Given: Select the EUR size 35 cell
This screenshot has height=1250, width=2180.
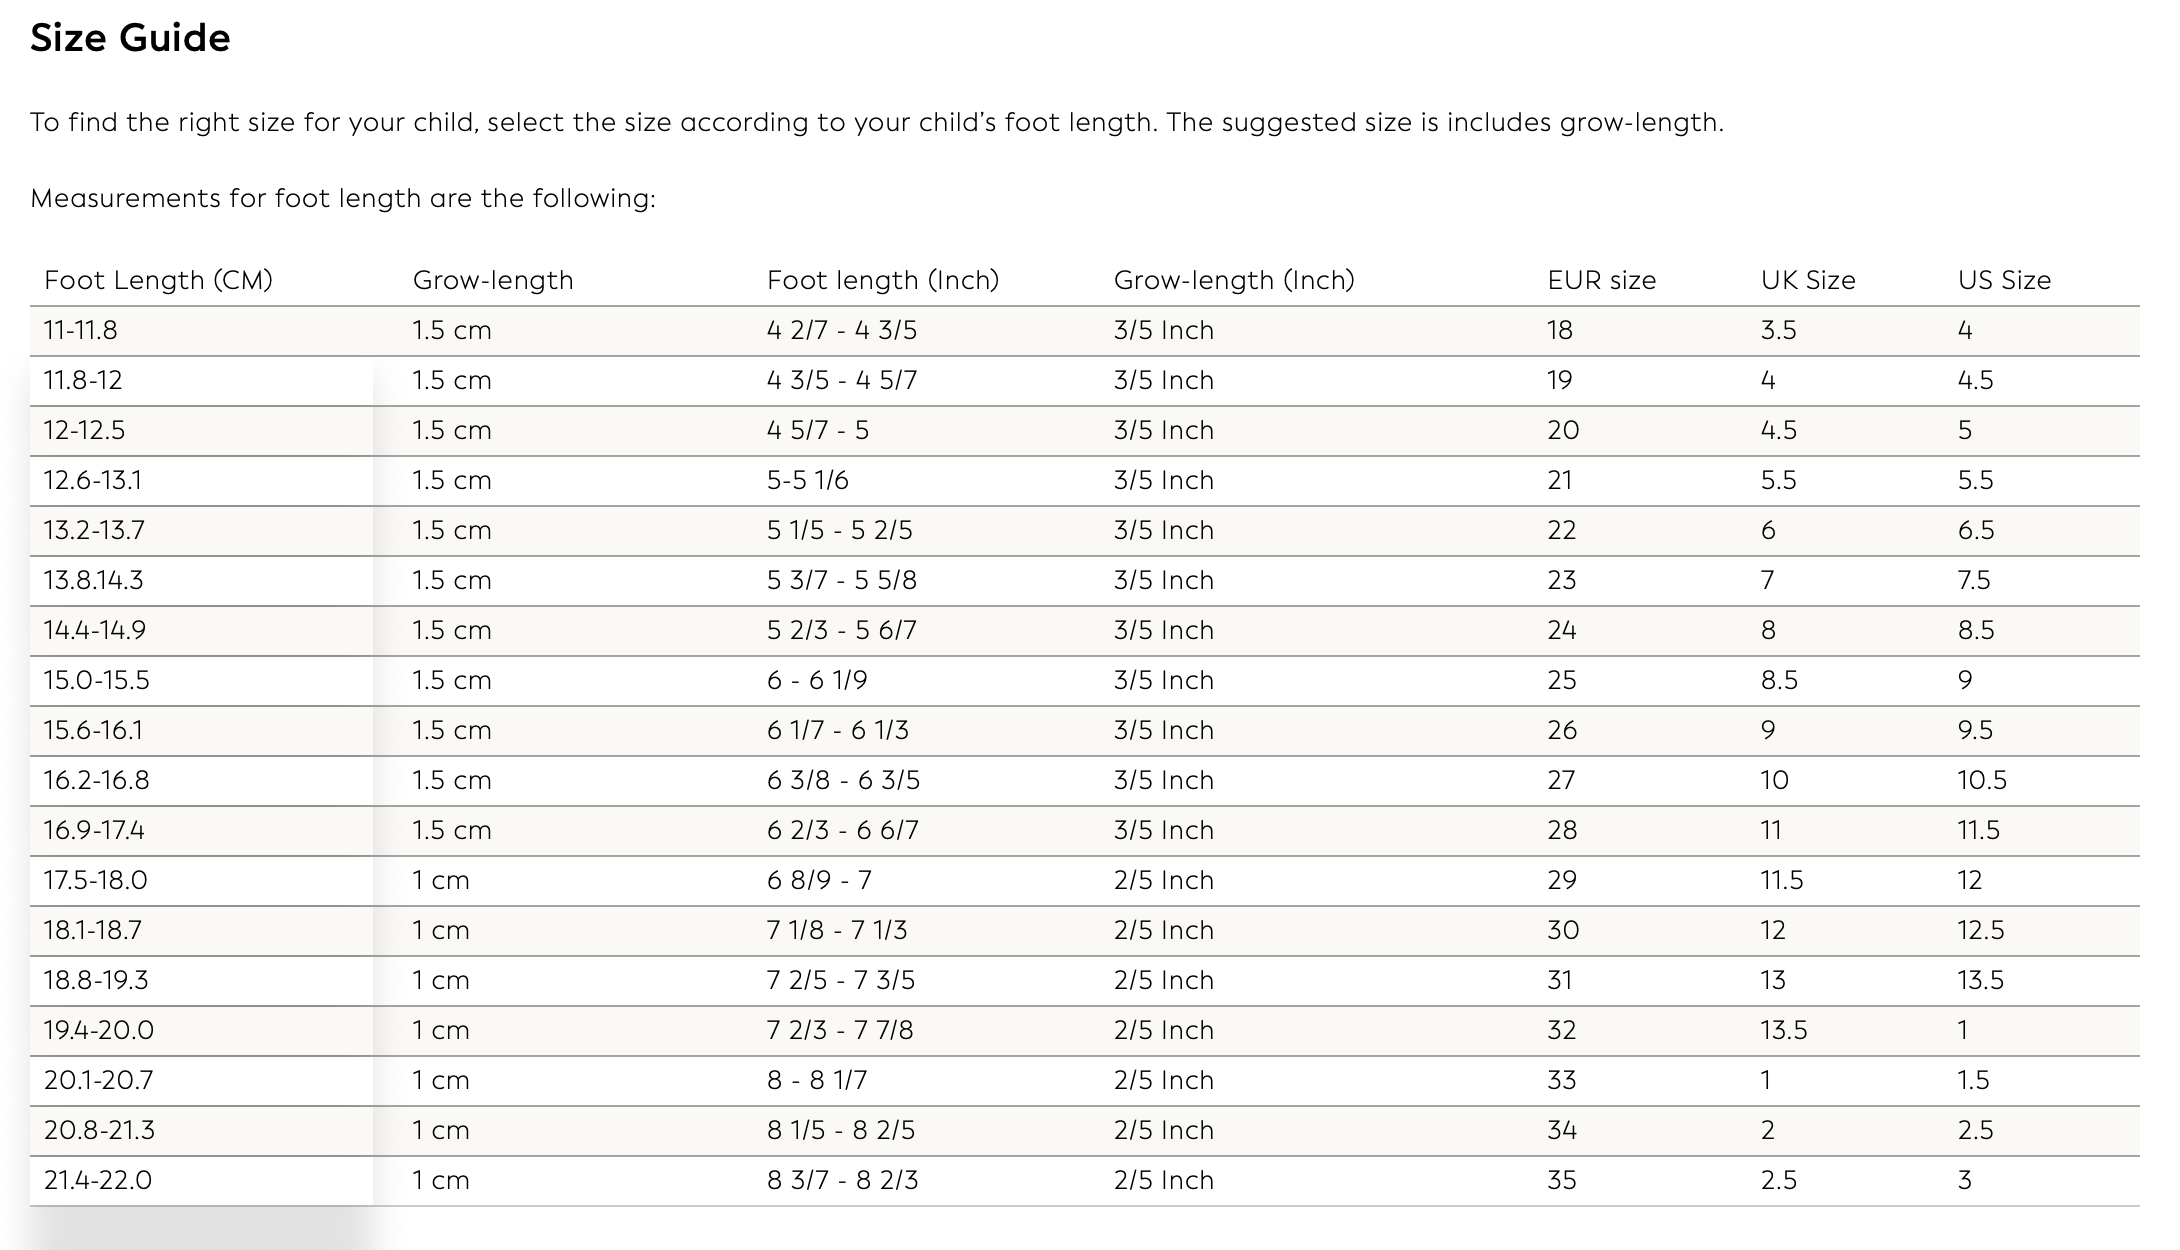Looking at the screenshot, I should 1561,1180.
